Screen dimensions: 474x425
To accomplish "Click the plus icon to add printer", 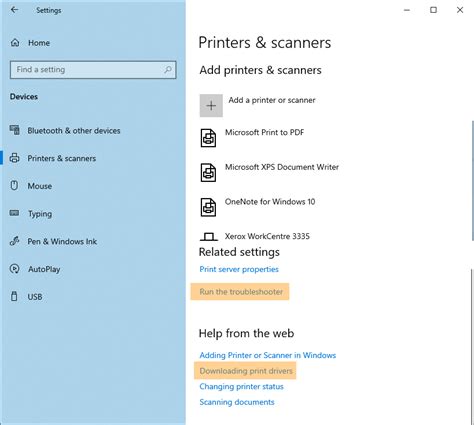I will tap(211, 106).
